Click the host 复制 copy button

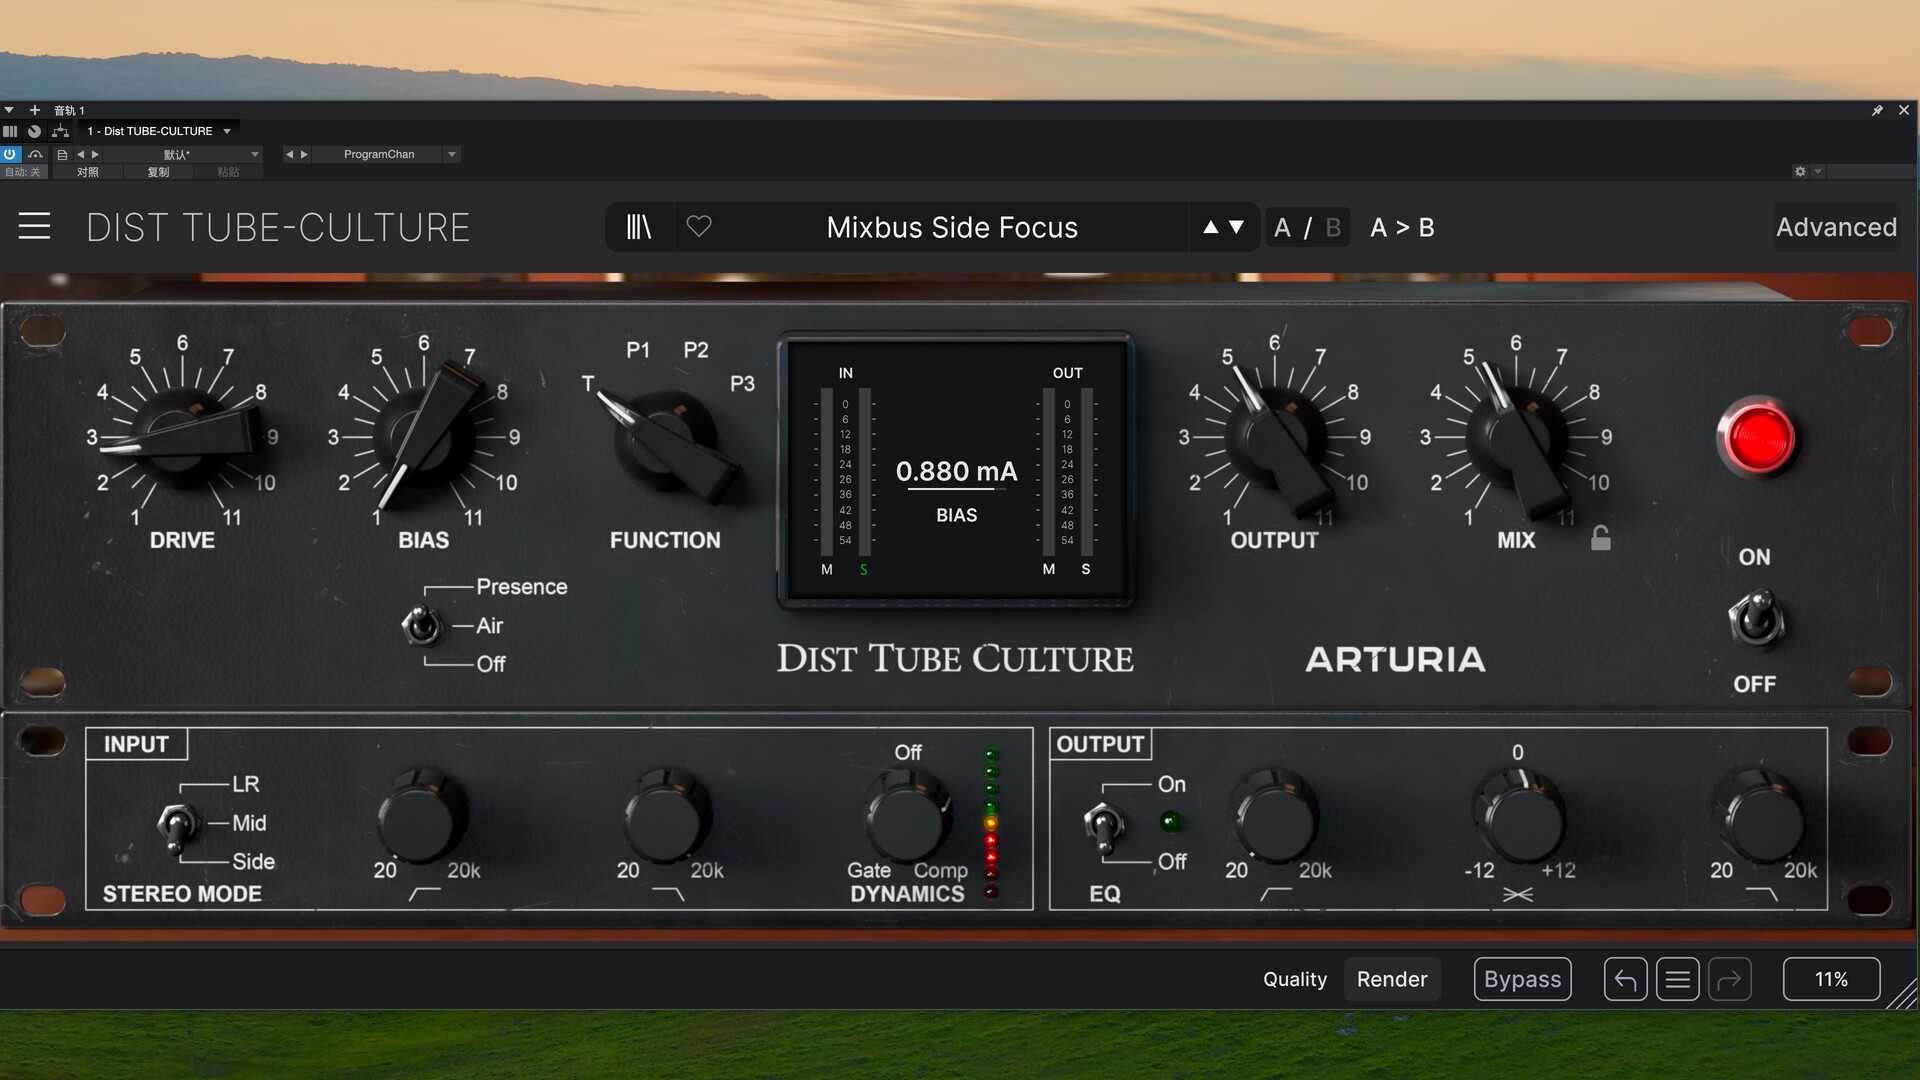point(158,172)
